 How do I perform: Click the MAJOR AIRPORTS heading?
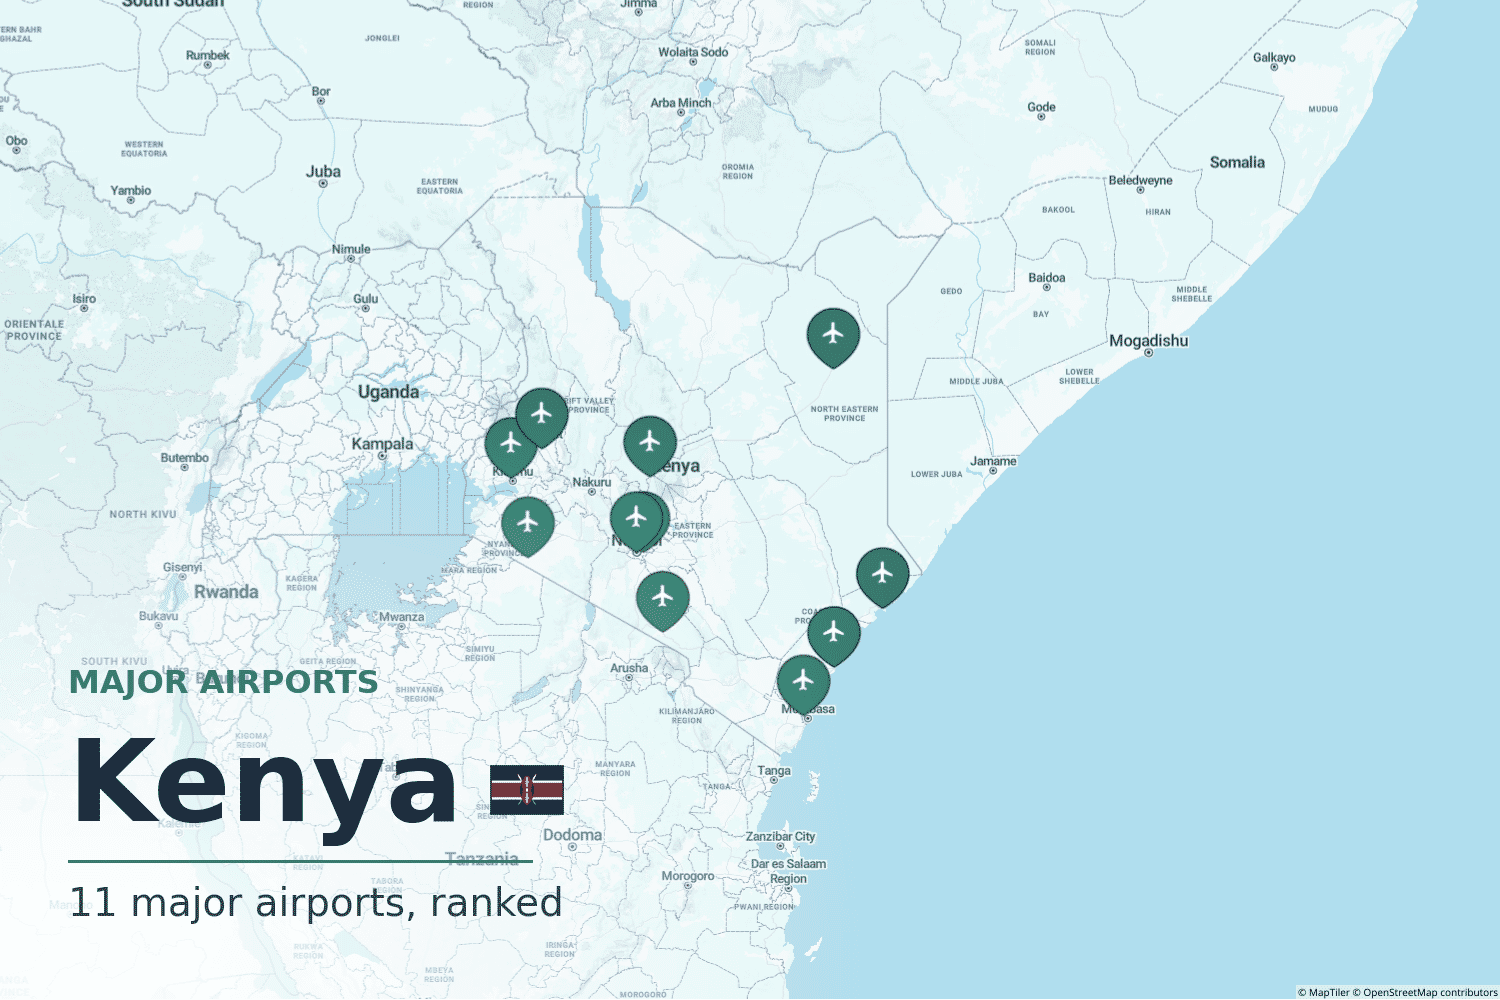[x=224, y=682]
